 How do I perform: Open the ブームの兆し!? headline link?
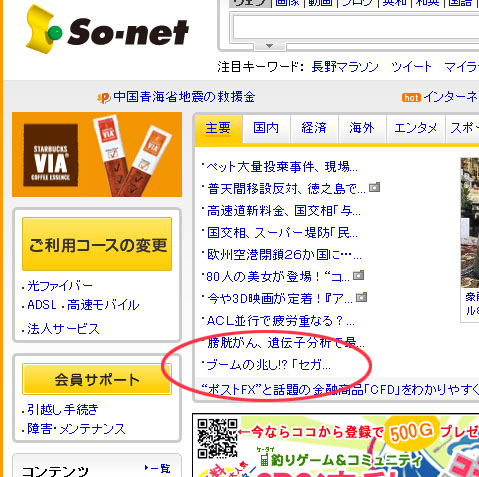point(268,365)
